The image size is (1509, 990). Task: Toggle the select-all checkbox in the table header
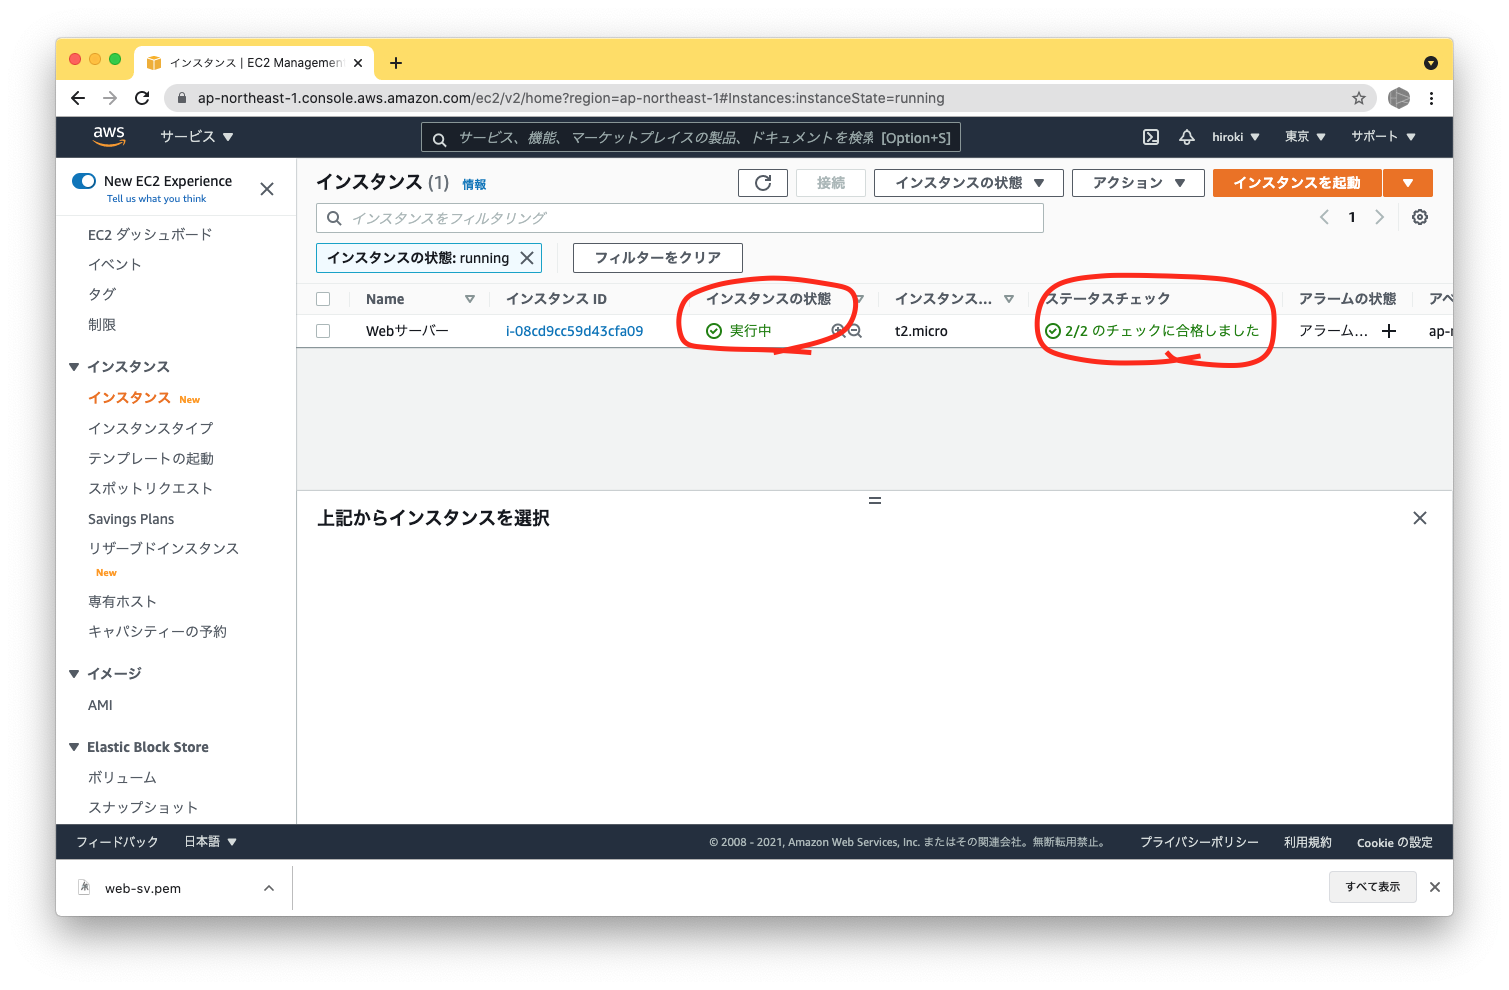tap(323, 298)
